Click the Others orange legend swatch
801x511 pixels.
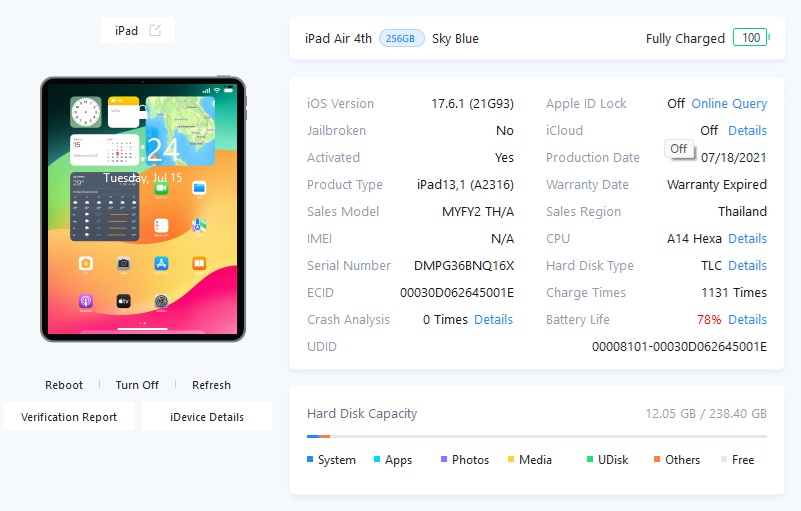[x=657, y=459]
